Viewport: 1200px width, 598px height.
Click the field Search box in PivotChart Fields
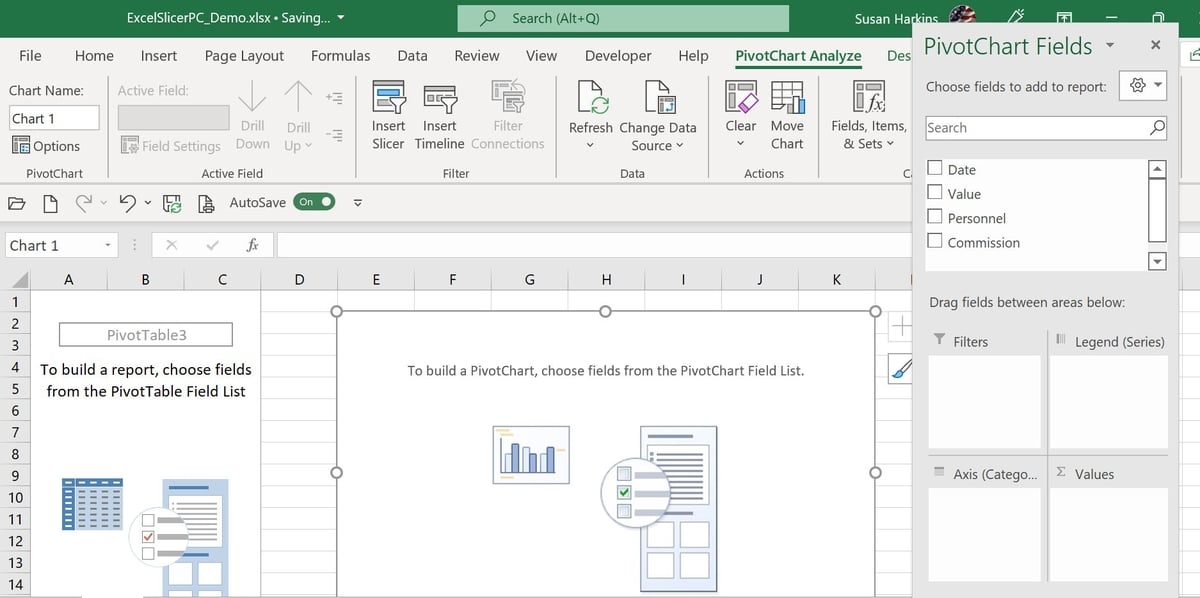pyautogui.click(x=1046, y=128)
